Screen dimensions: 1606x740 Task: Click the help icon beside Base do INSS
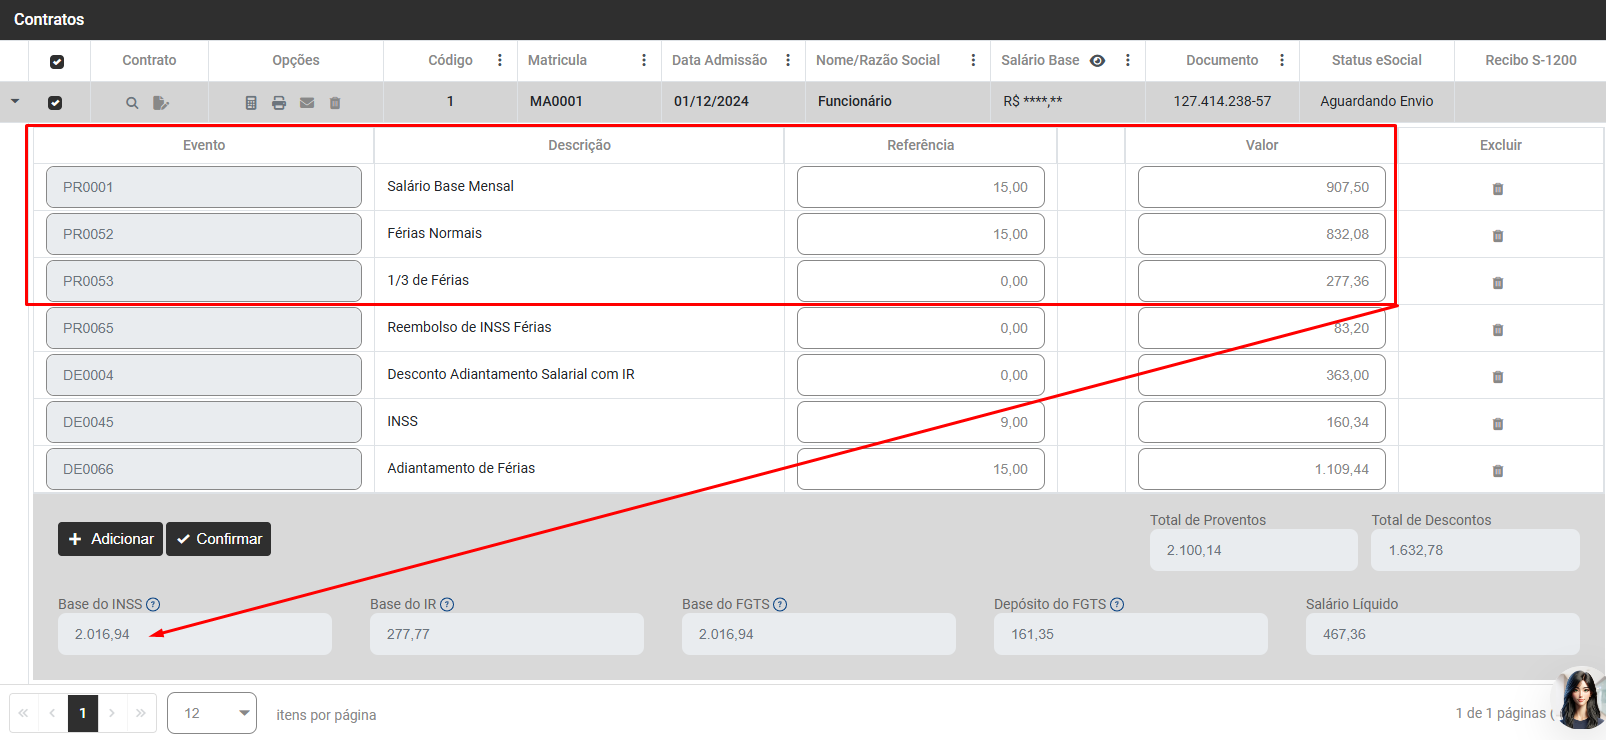pyautogui.click(x=153, y=605)
